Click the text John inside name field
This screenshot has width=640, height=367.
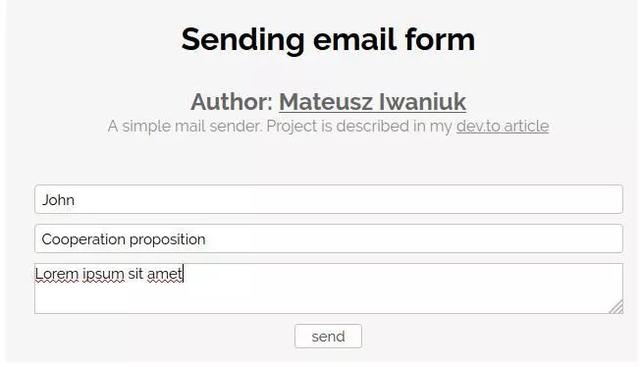click(x=58, y=200)
